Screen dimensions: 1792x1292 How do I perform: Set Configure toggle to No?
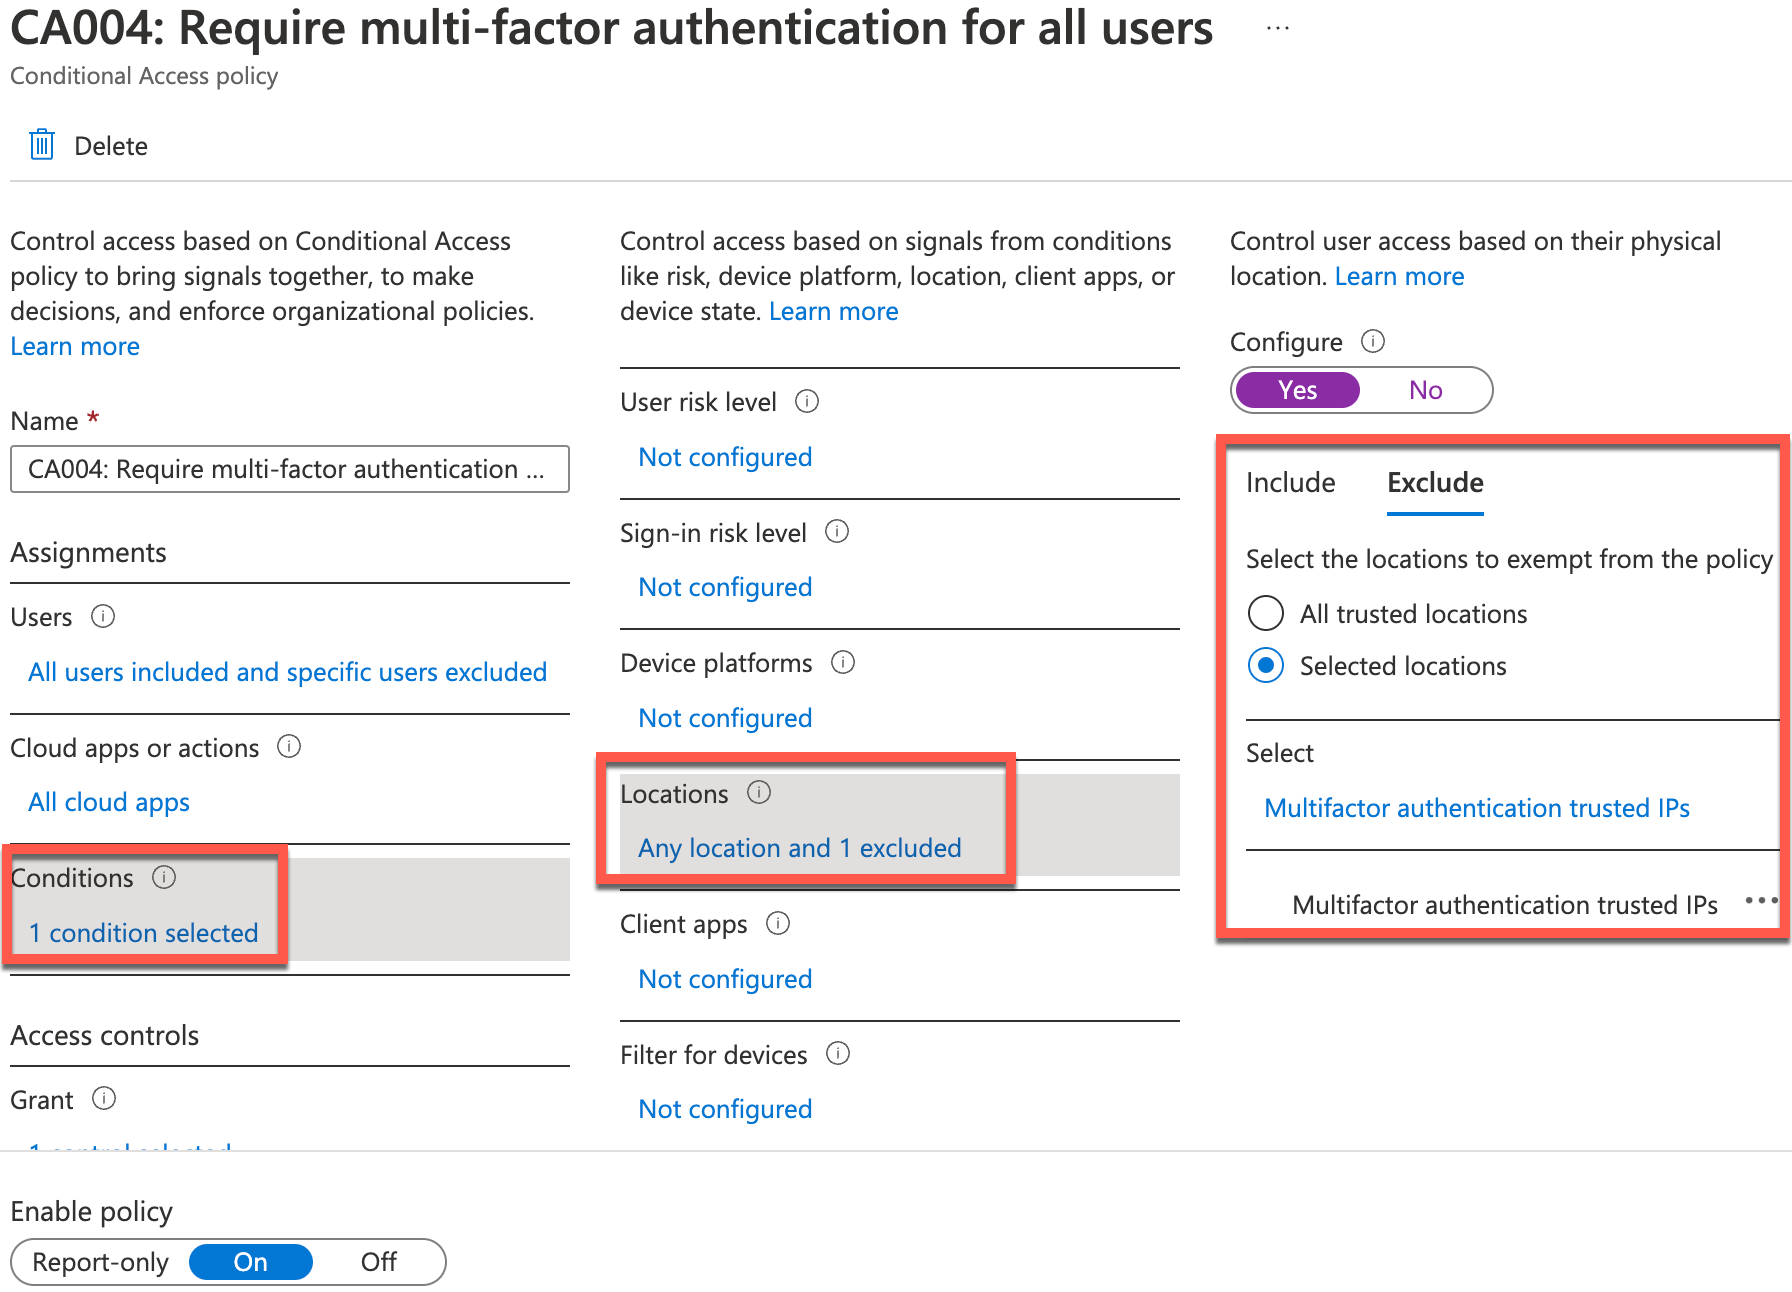(1425, 390)
